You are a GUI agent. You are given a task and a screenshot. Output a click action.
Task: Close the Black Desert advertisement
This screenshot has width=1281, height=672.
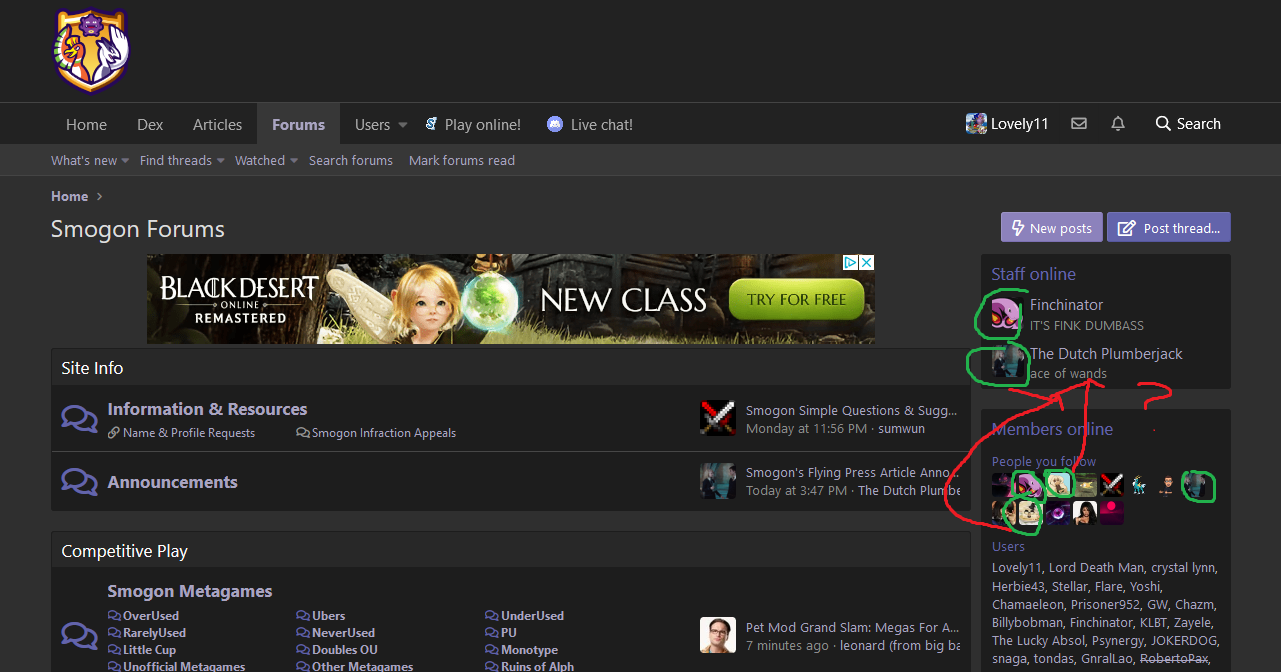coord(867,263)
